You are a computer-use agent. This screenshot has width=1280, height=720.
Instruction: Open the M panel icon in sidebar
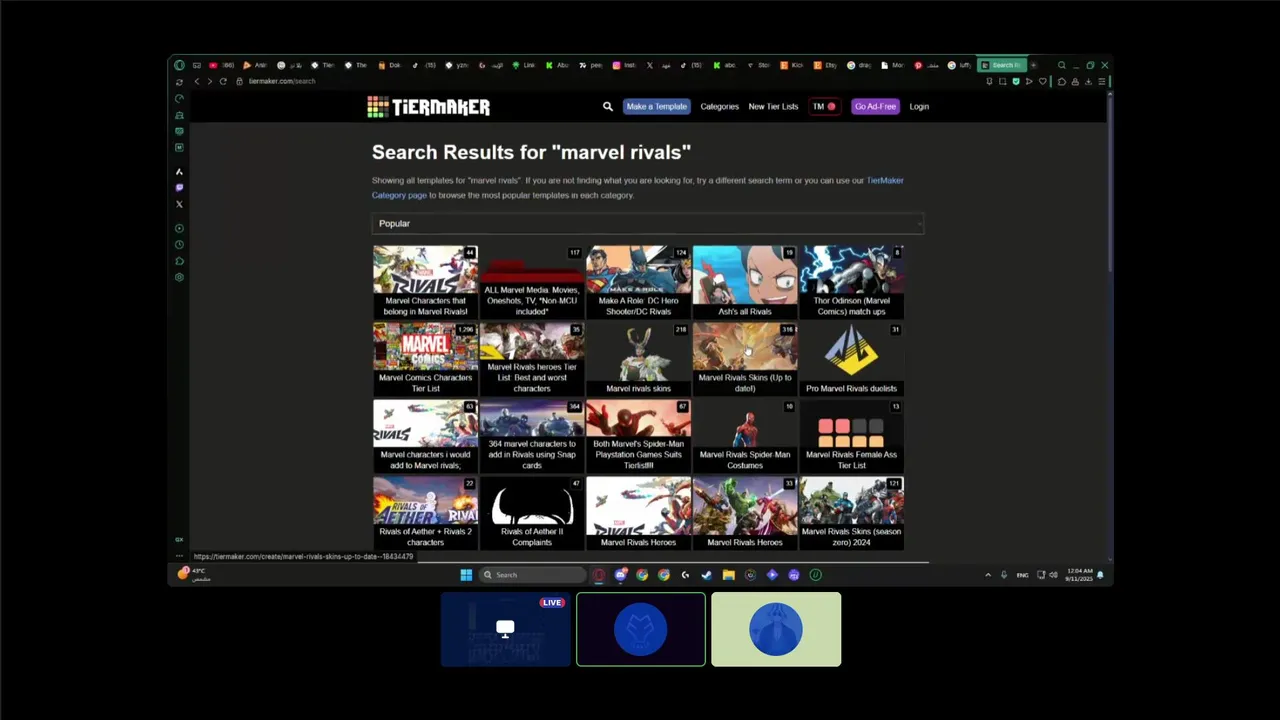(179, 147)
